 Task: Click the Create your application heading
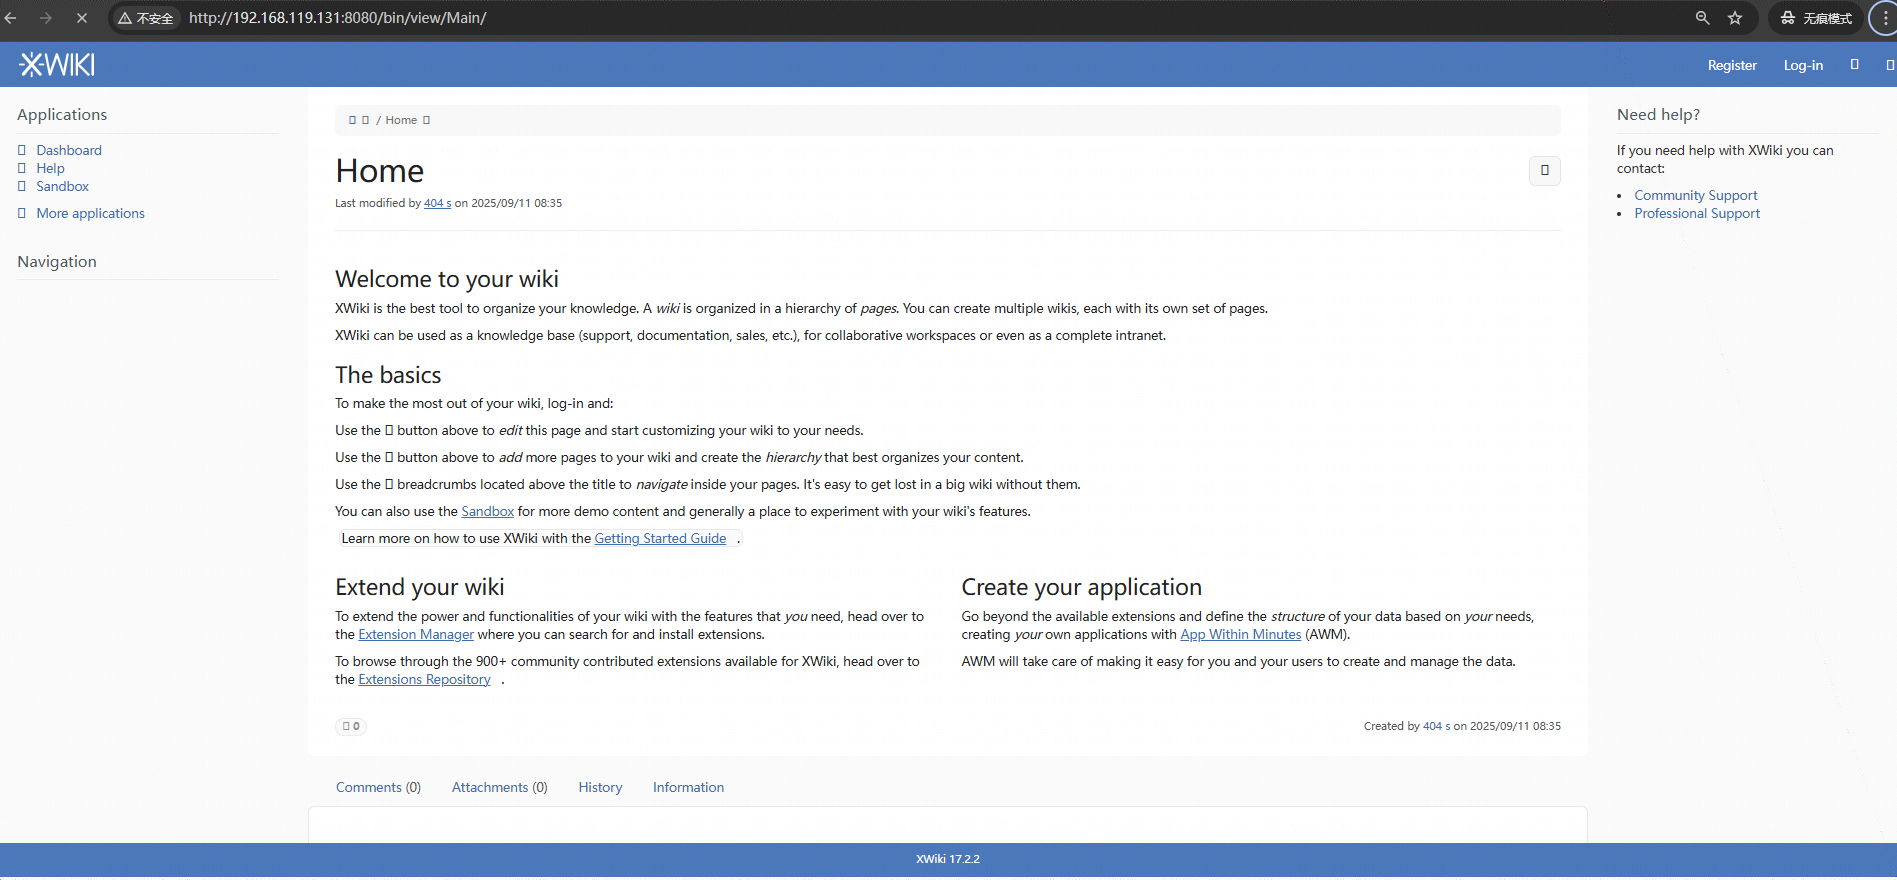(1081, 587)
